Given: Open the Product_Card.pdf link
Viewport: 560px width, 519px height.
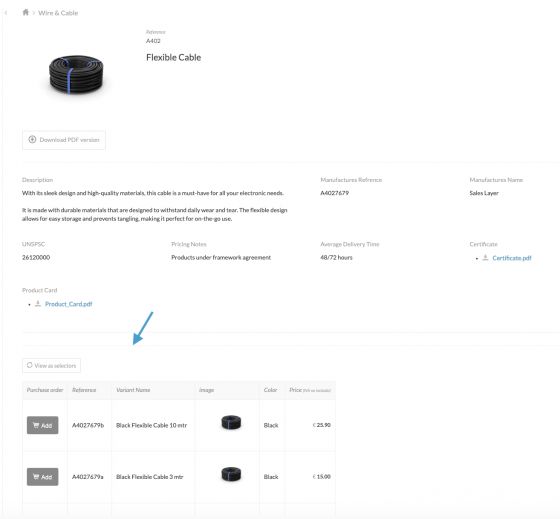Looking at the screenshot, I should pos(69,304).
